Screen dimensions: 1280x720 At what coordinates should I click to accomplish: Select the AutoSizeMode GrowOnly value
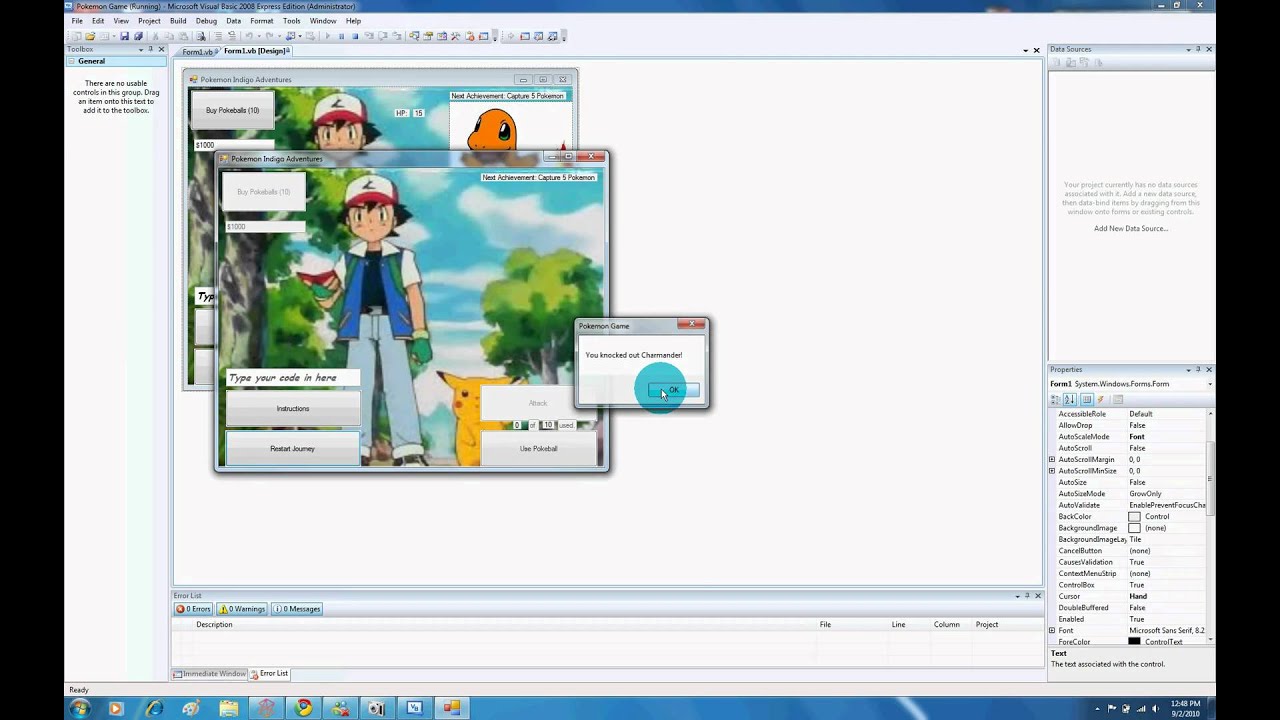[1146, 494]
